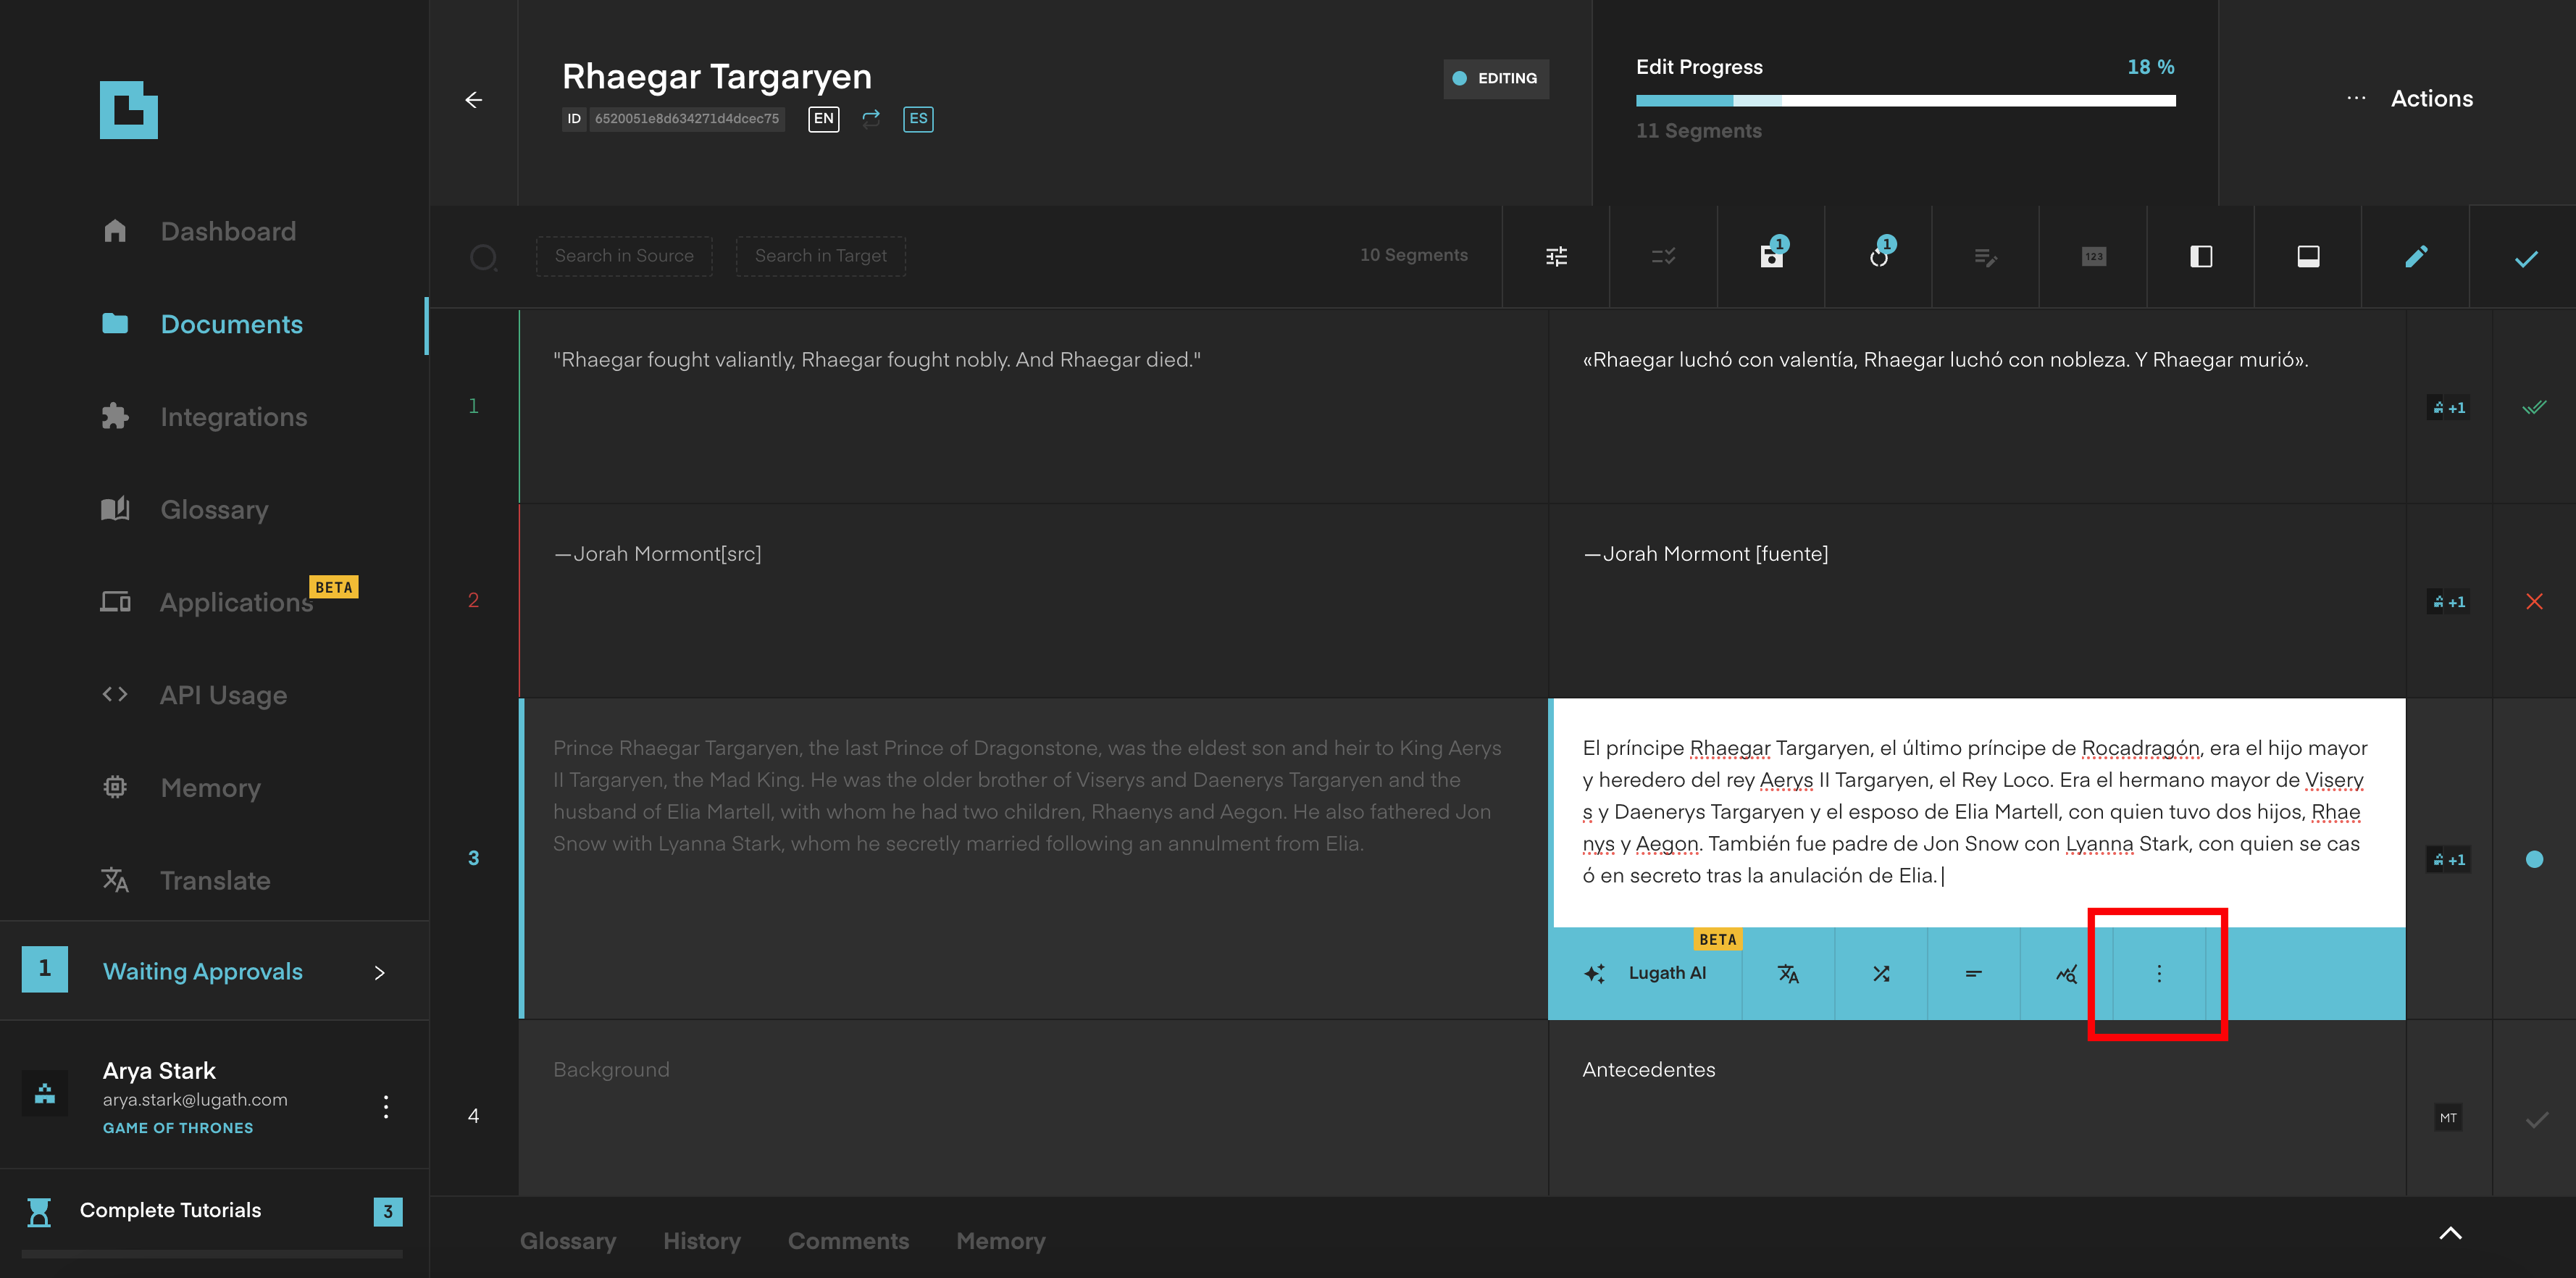Click segment 3 +1 contributors badge
This screenshot has height=1278, width=2576.
[x=2448, y=859]
